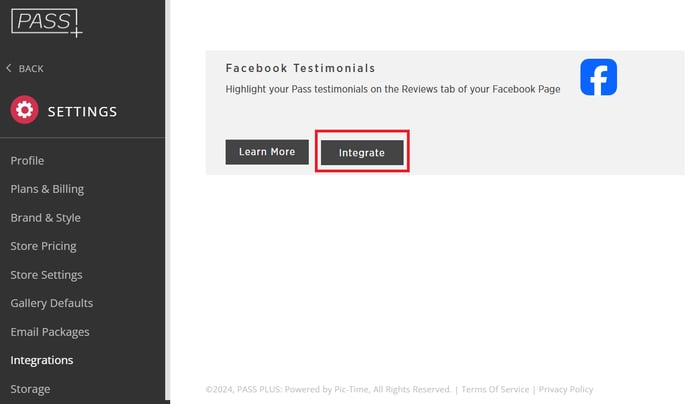The width and height of the screenshot is (688, 404).
Task: Click the red settings gear icon
Action: tap(25, 110)
